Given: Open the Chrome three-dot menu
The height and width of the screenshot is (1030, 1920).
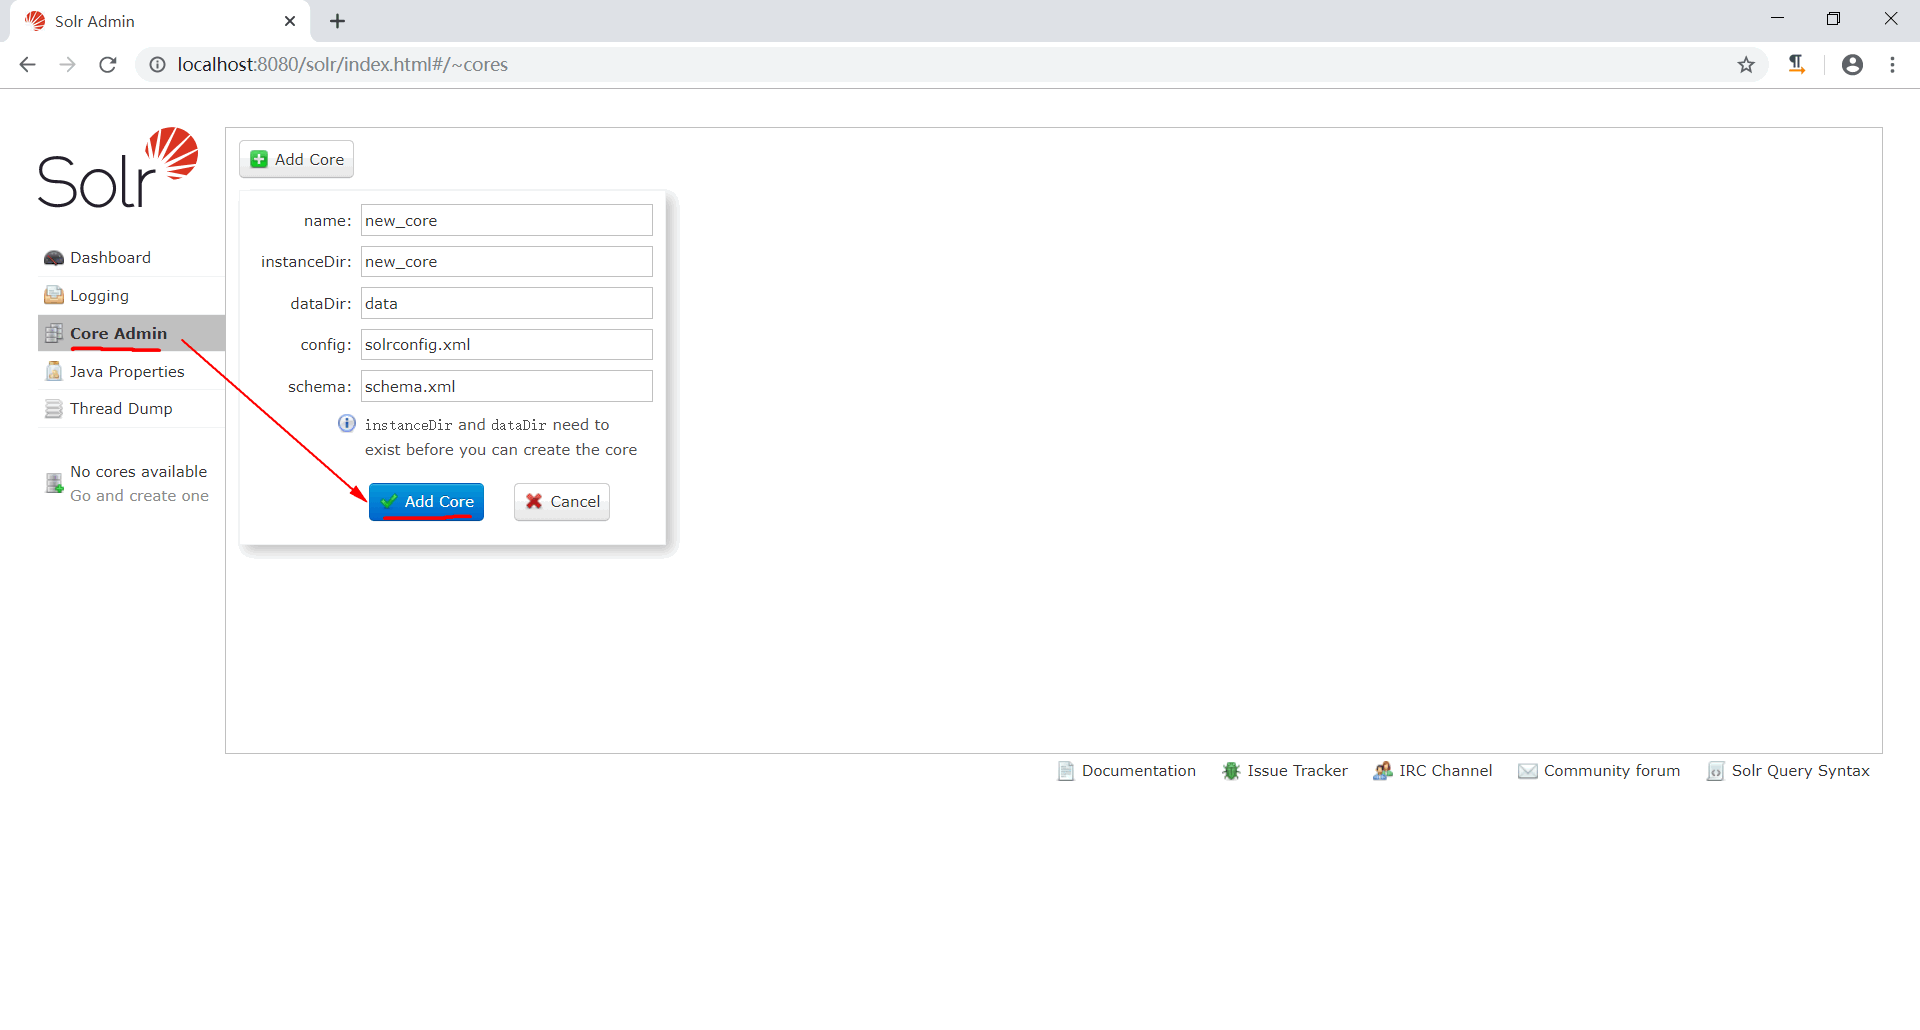Looking at the screenshot, I should (x=1893, y=64).
